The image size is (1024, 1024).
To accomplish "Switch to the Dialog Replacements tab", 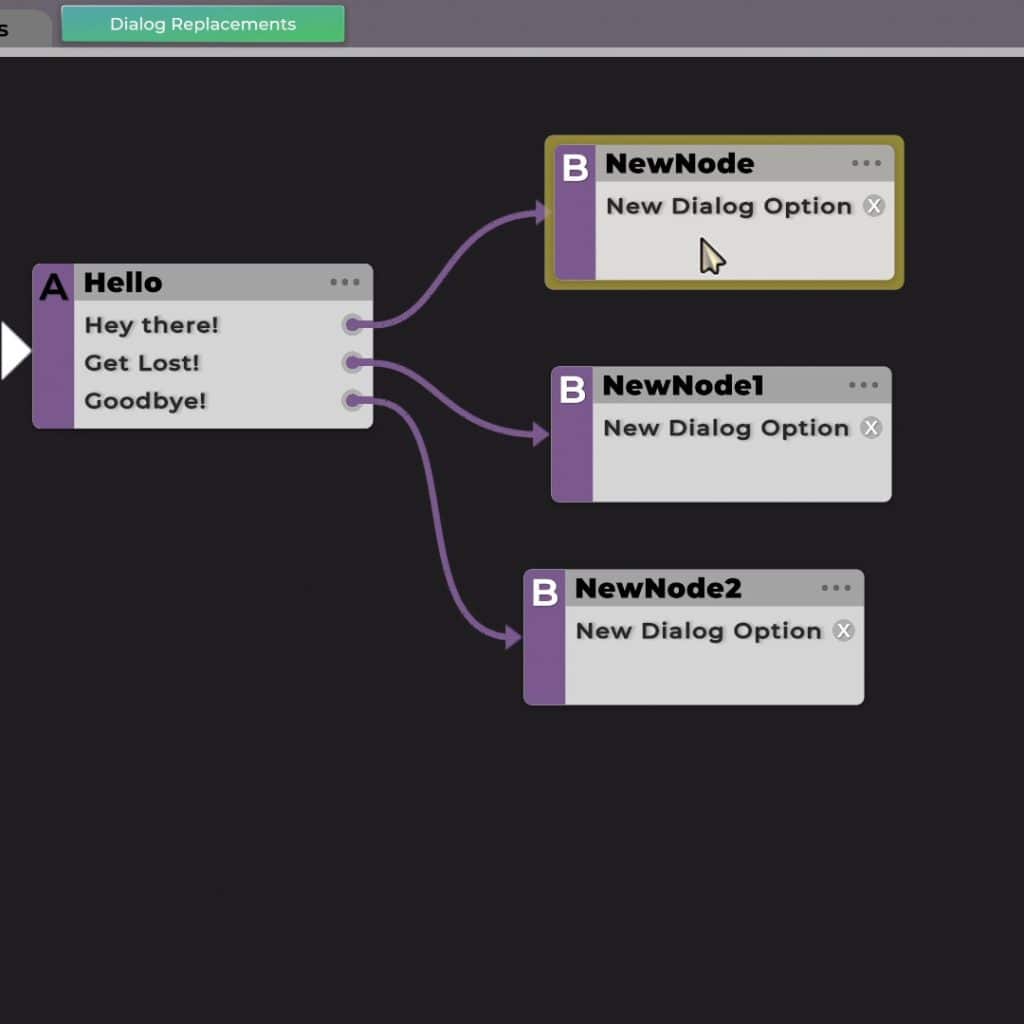I will click(203, 24).
